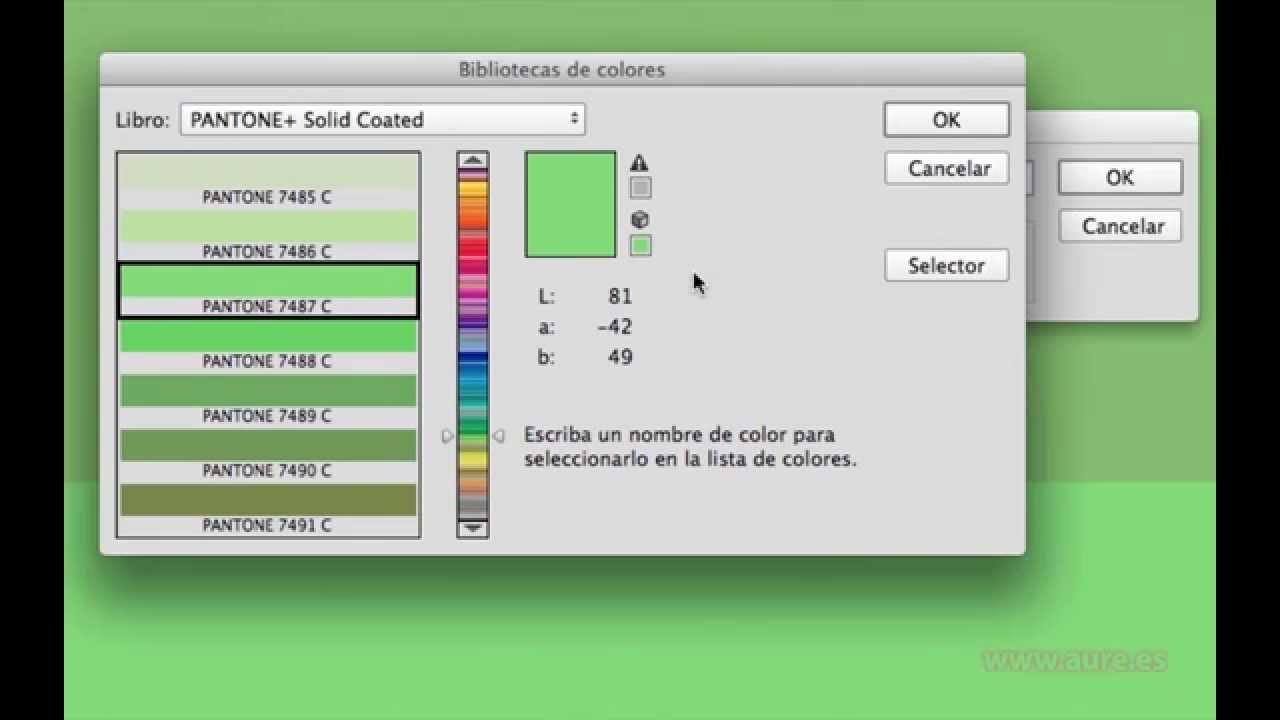Click the red area of the color strip
The image size is (1280, 720).
(473, 246)
